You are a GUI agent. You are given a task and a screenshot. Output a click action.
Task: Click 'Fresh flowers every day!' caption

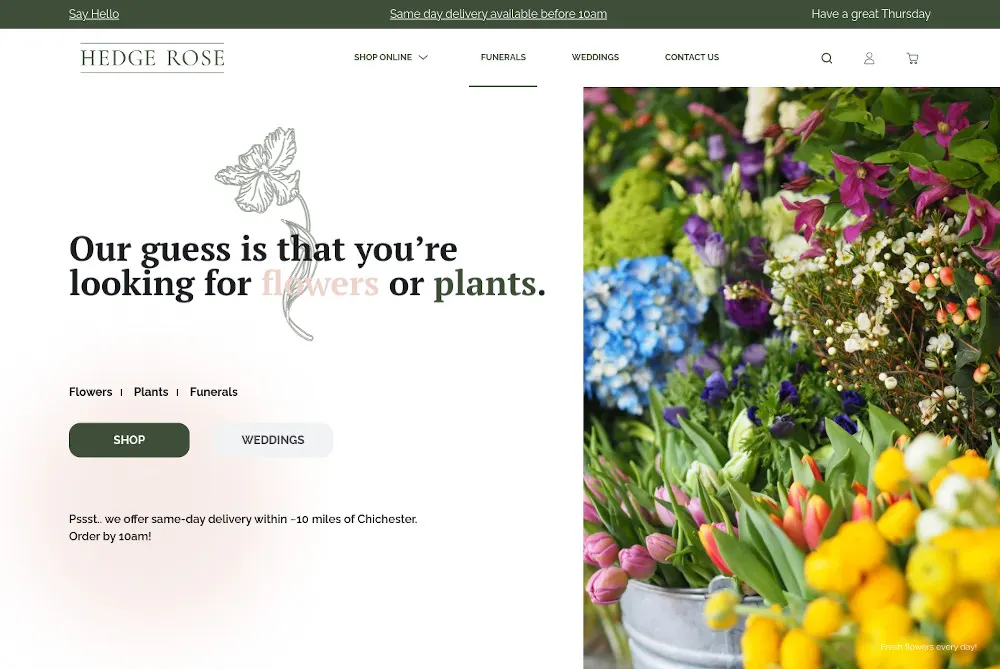(x=928, y=647)
